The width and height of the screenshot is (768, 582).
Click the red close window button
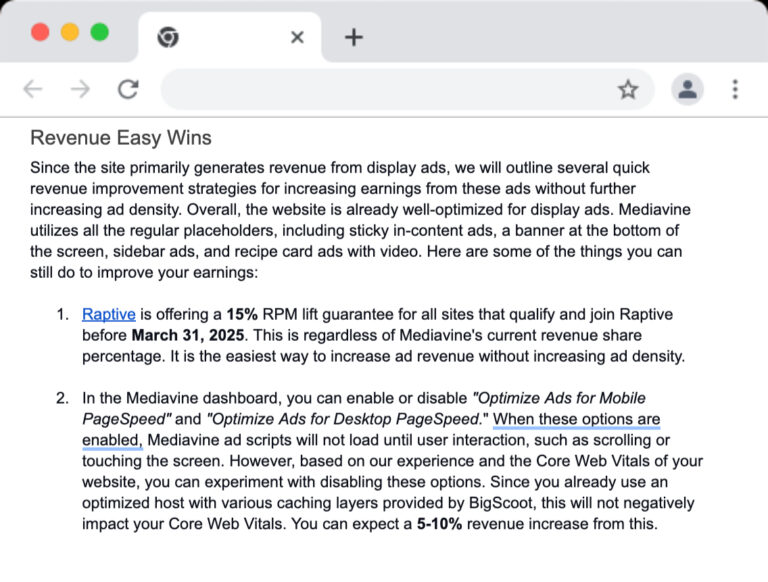pos(40,33)
